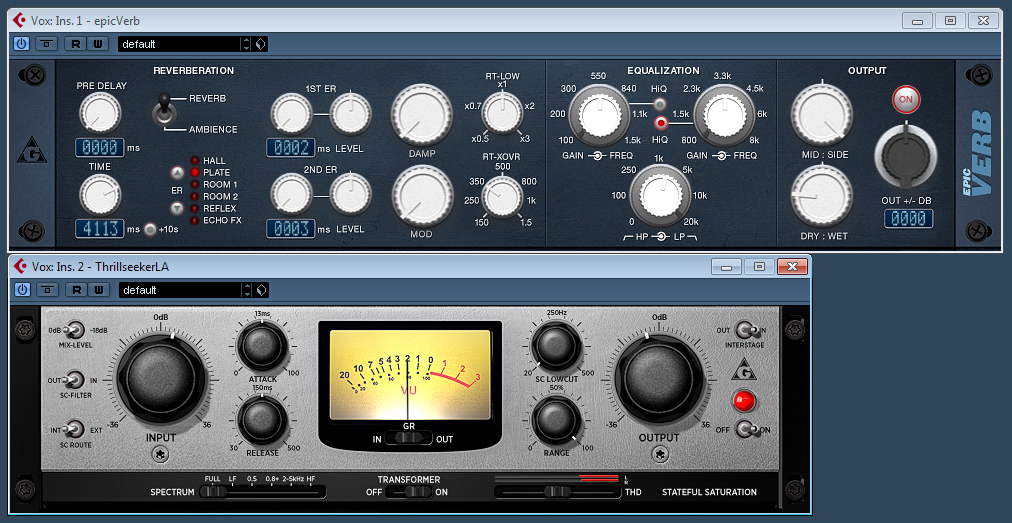The height and width of the screenshot is (523, 1012).
Task: Click the preset management icon in epicVerb
Action: coord(261,43)
